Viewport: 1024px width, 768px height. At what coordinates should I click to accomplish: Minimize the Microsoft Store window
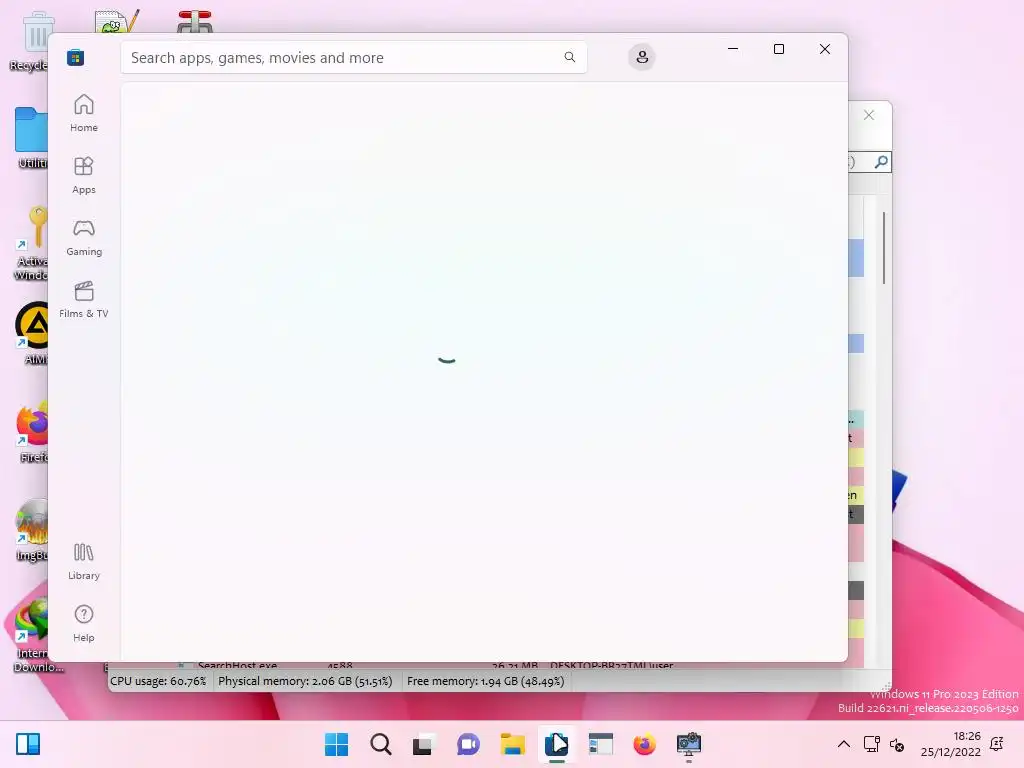(x=733, y=49)
